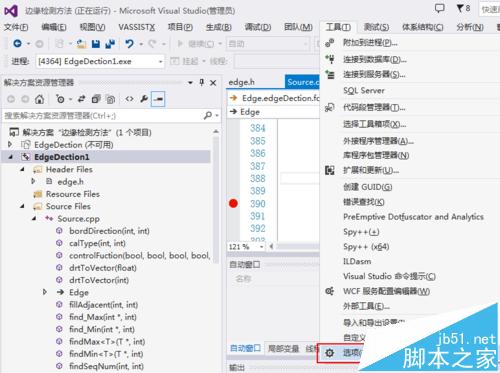Select the Spy++(+) menu entry
This screenshot has width=500, height=373.
361,232
